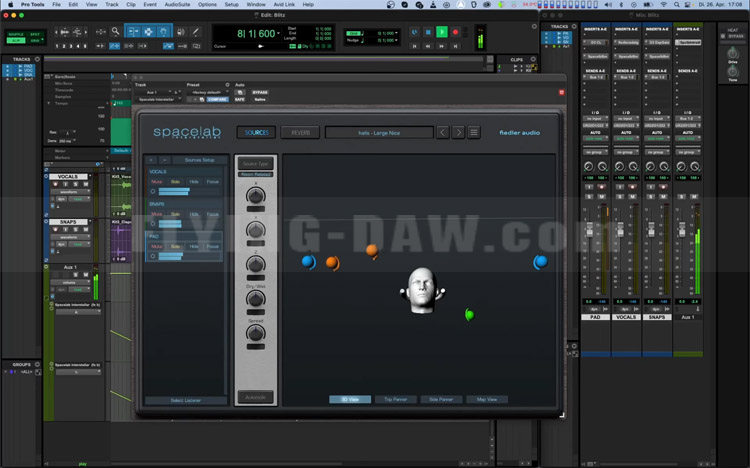The height and width of the screenshot is (468, 750).
Task: Select the Grabber hand tool
Action: [x=164, y=32]
